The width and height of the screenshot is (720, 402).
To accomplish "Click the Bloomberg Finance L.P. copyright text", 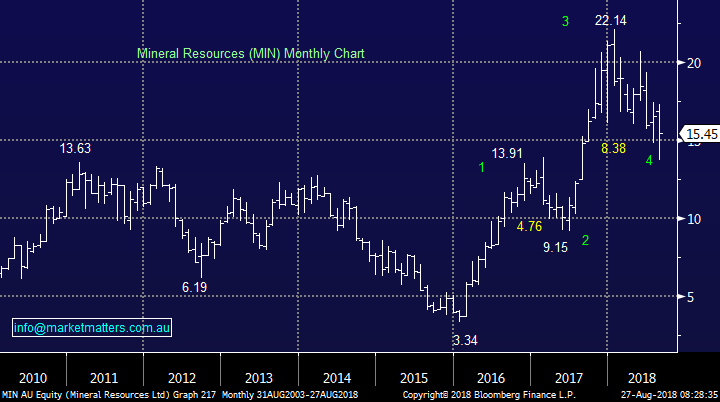I will [489, 395].
